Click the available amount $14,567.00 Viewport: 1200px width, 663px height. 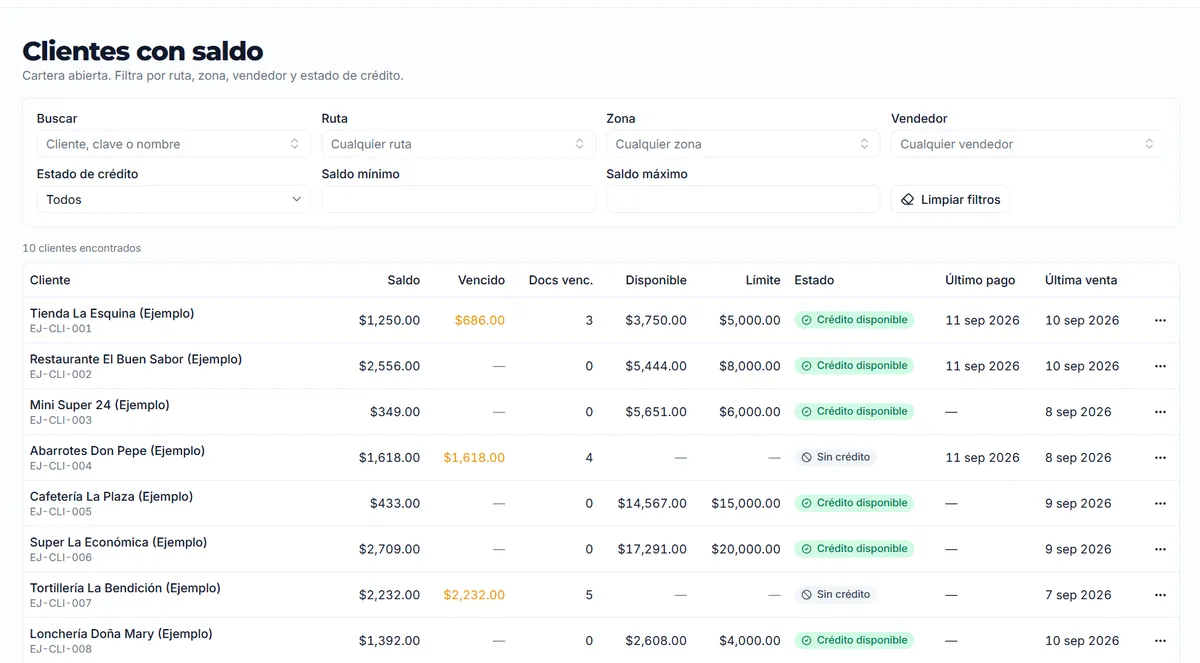tap(652, 504)
